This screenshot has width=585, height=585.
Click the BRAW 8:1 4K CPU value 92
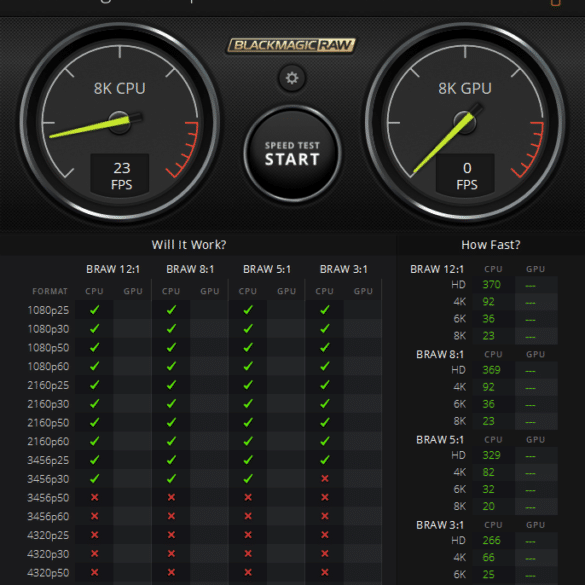point(488,387)
